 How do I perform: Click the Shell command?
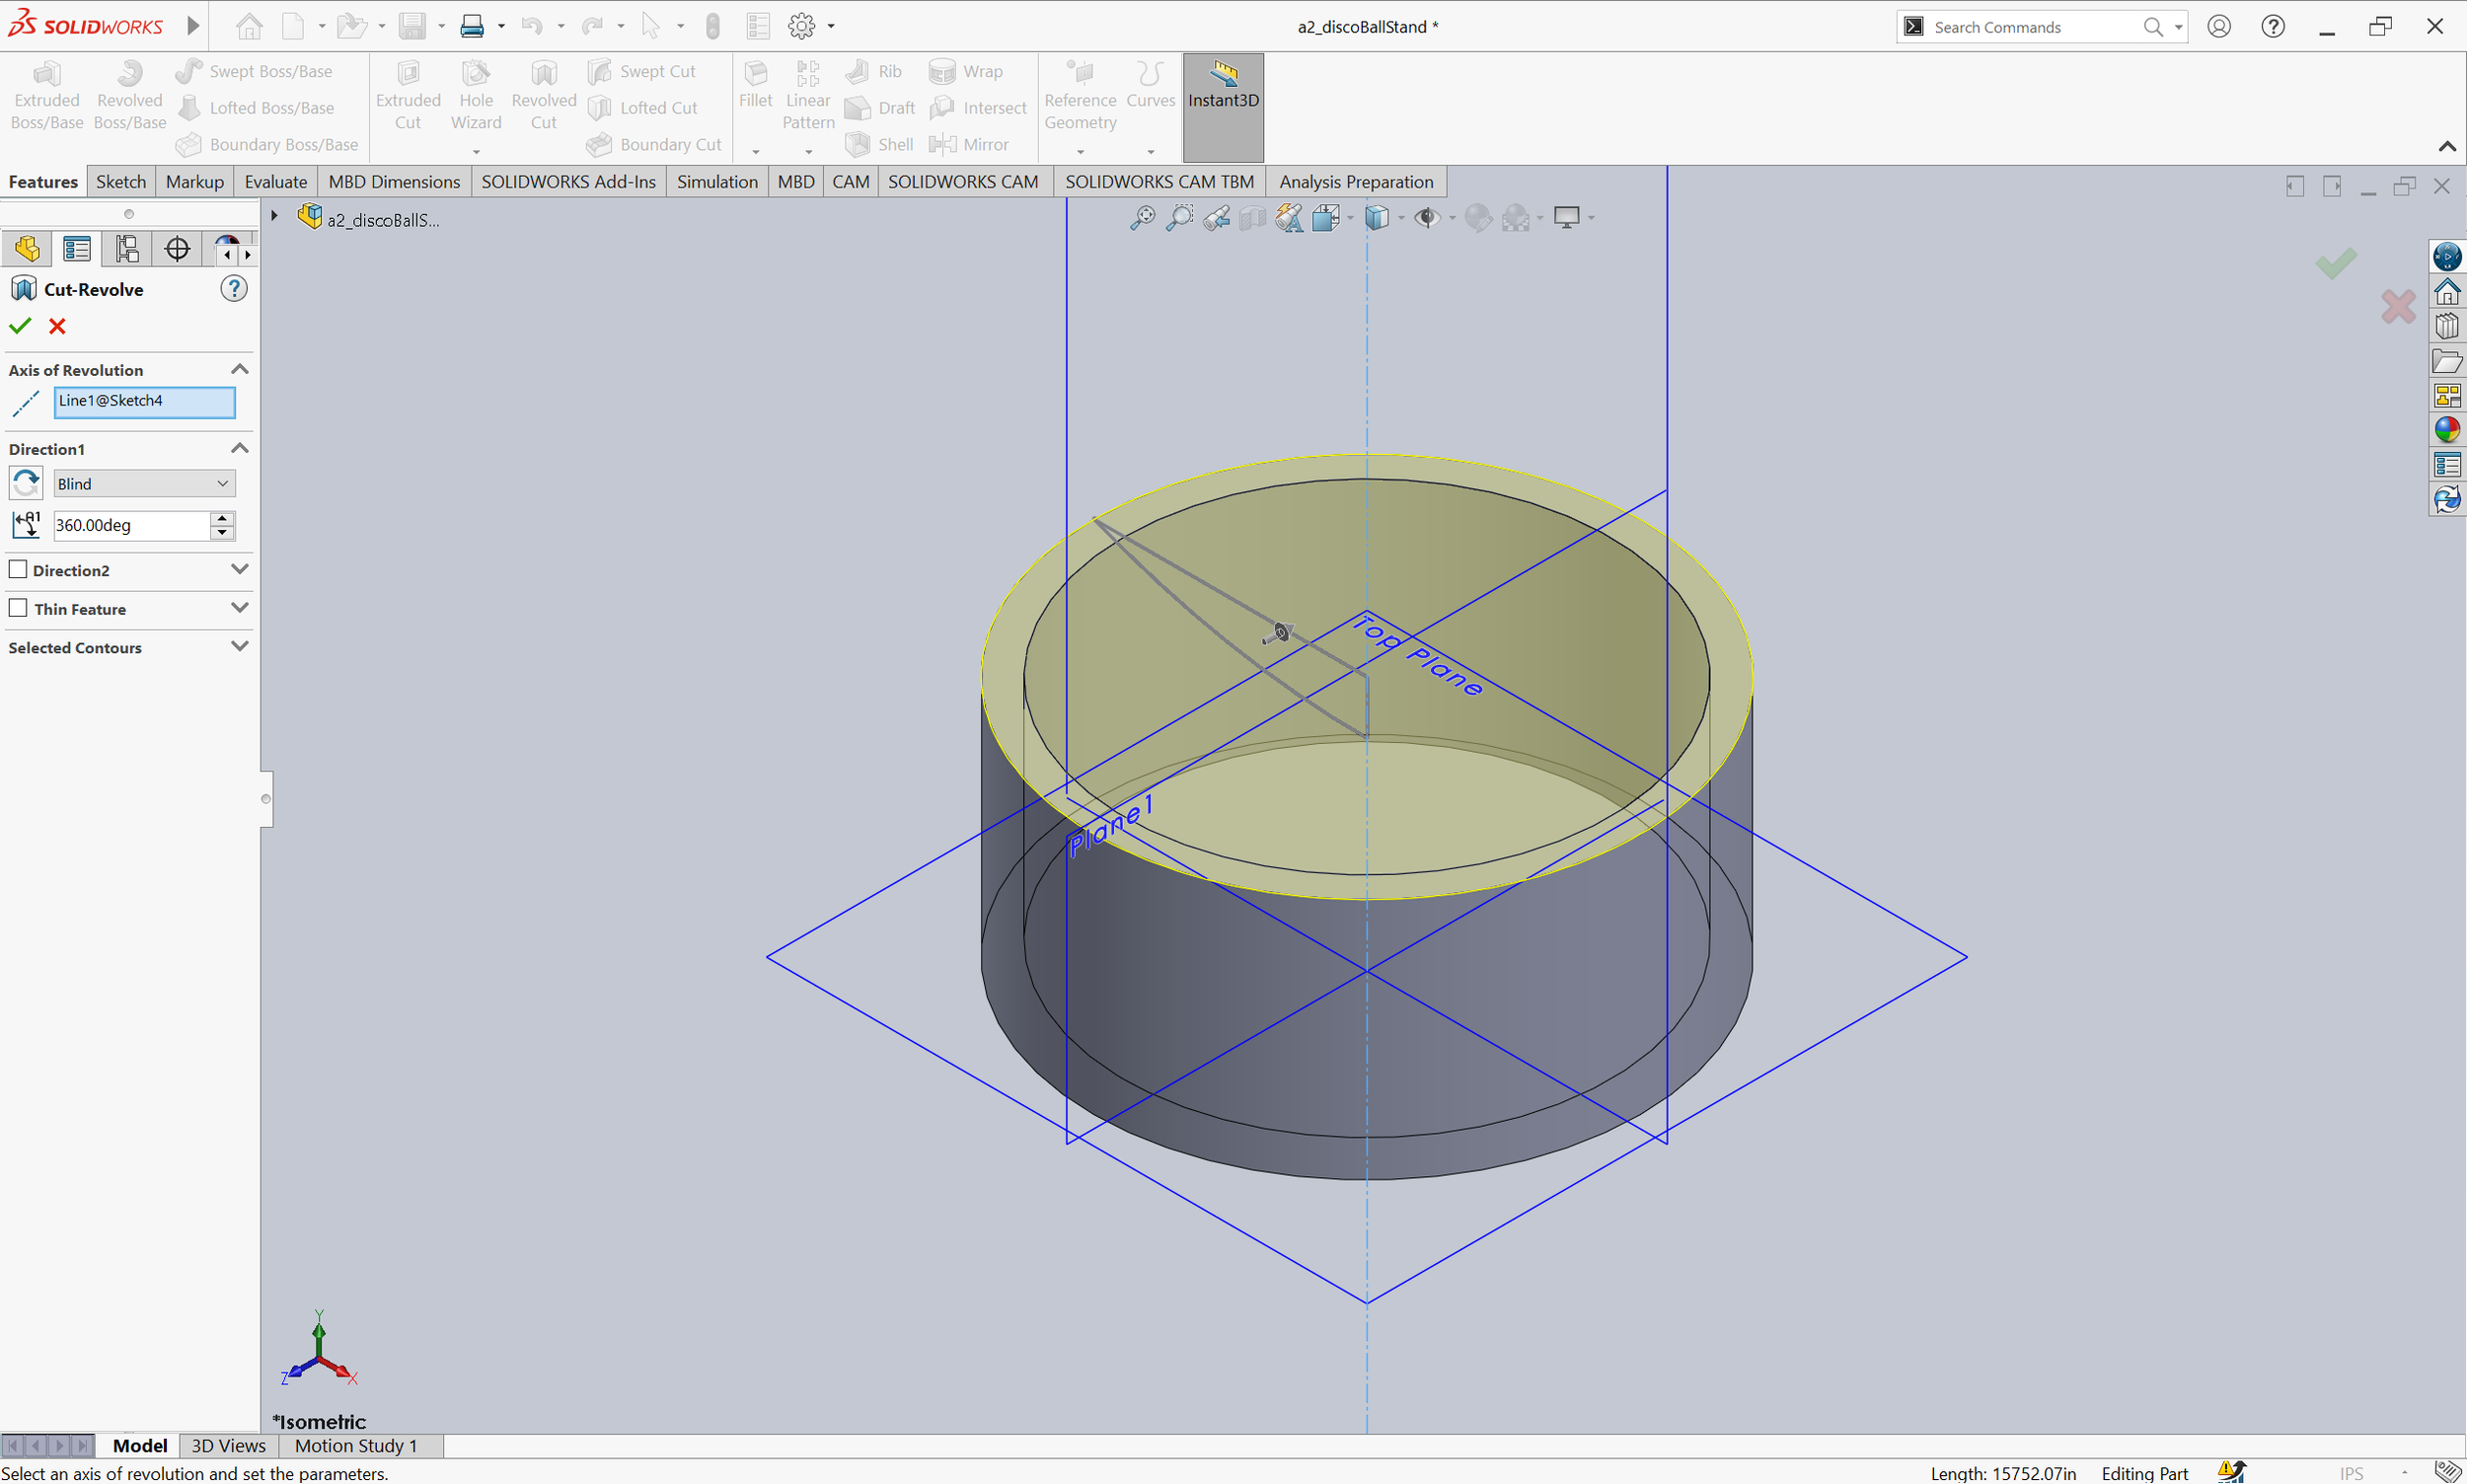(x=879, y=145)
